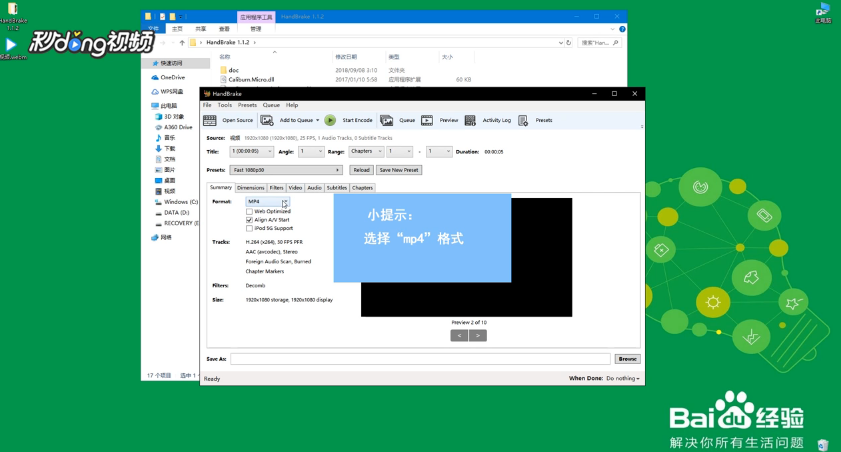Expand the Add to Queue dropdown arrow
841x452 pixels.
click(318, 121)
